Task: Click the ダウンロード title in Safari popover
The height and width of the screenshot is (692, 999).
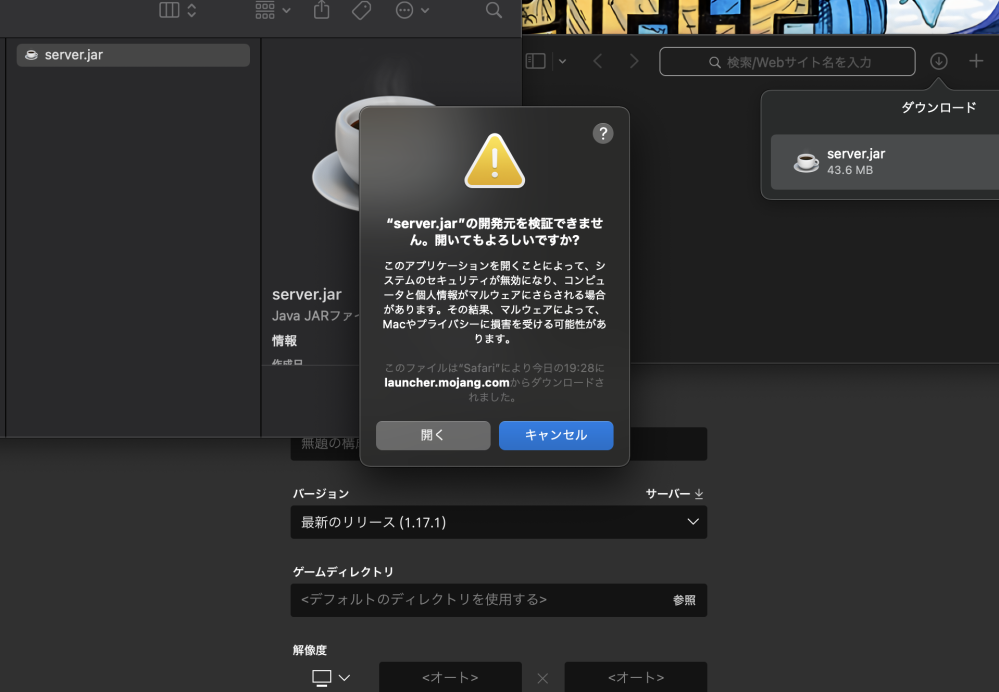Action: [x=938, y=108]
